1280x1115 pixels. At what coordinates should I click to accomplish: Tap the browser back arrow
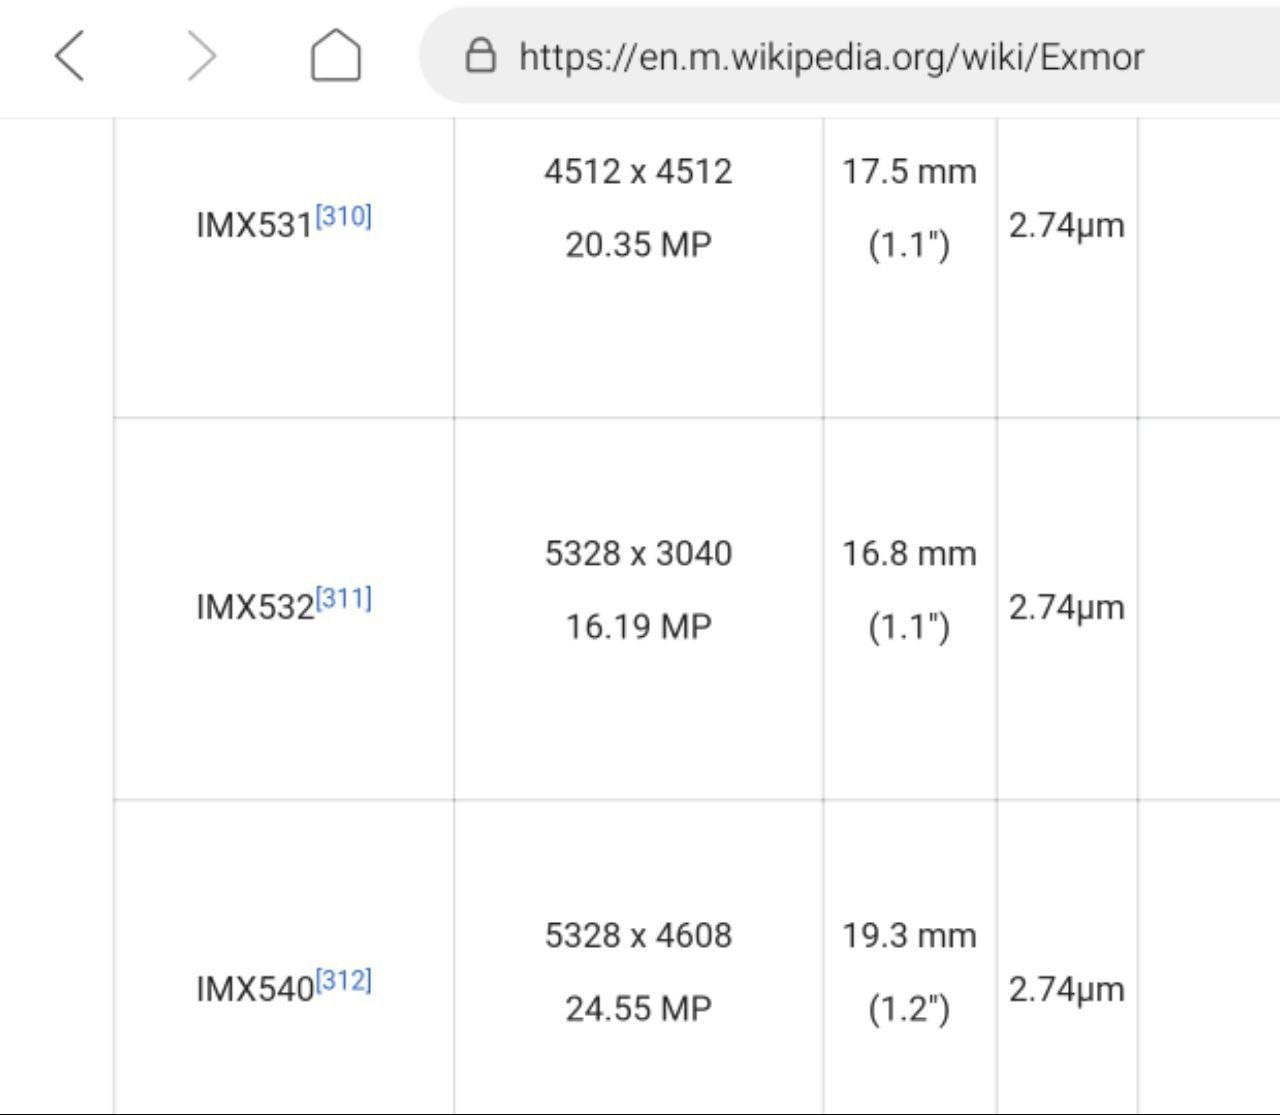[69, 55]
